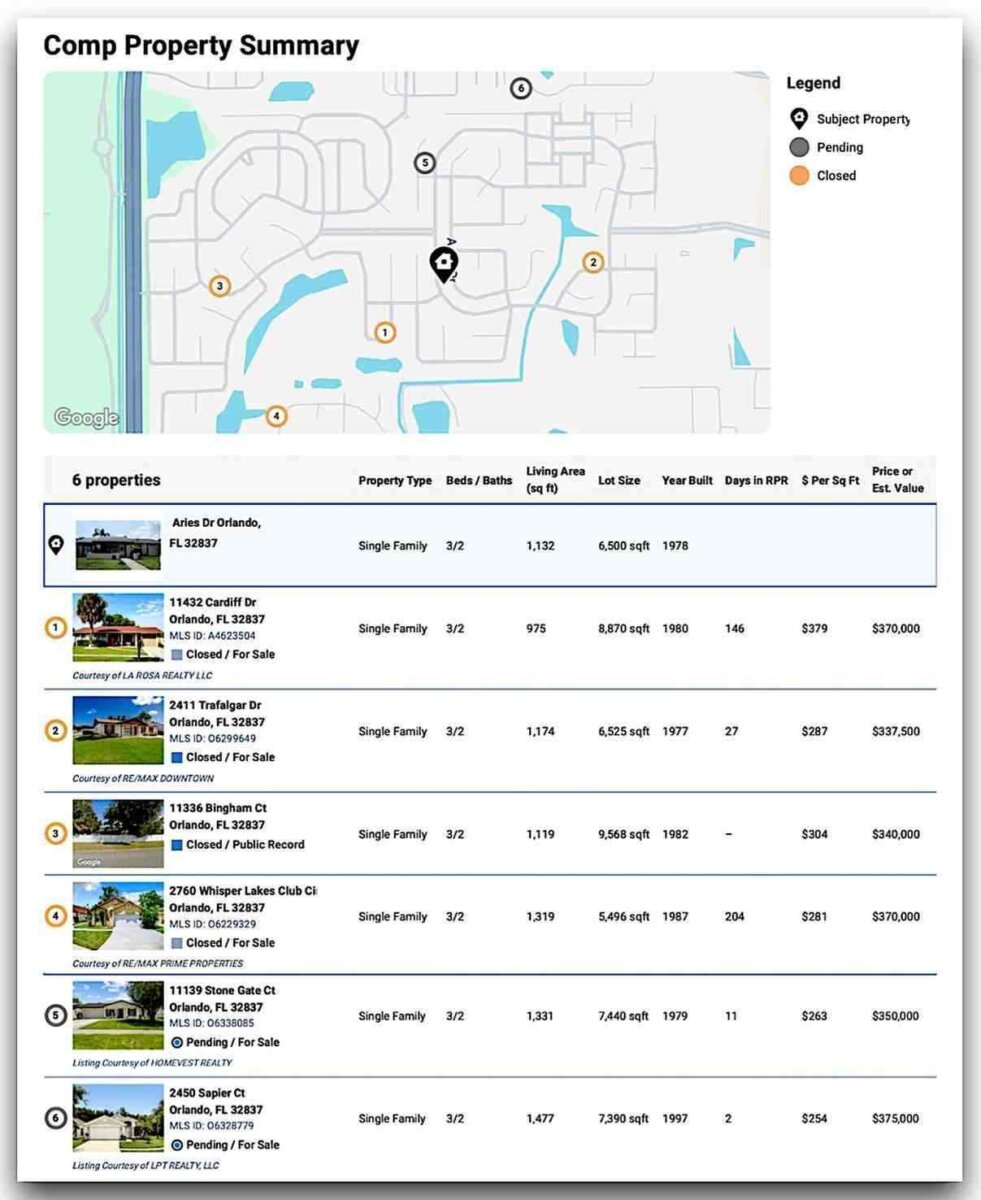Click the circled 5 badge beside 11139 Stone Gate Ct

tap(56, 1015)
